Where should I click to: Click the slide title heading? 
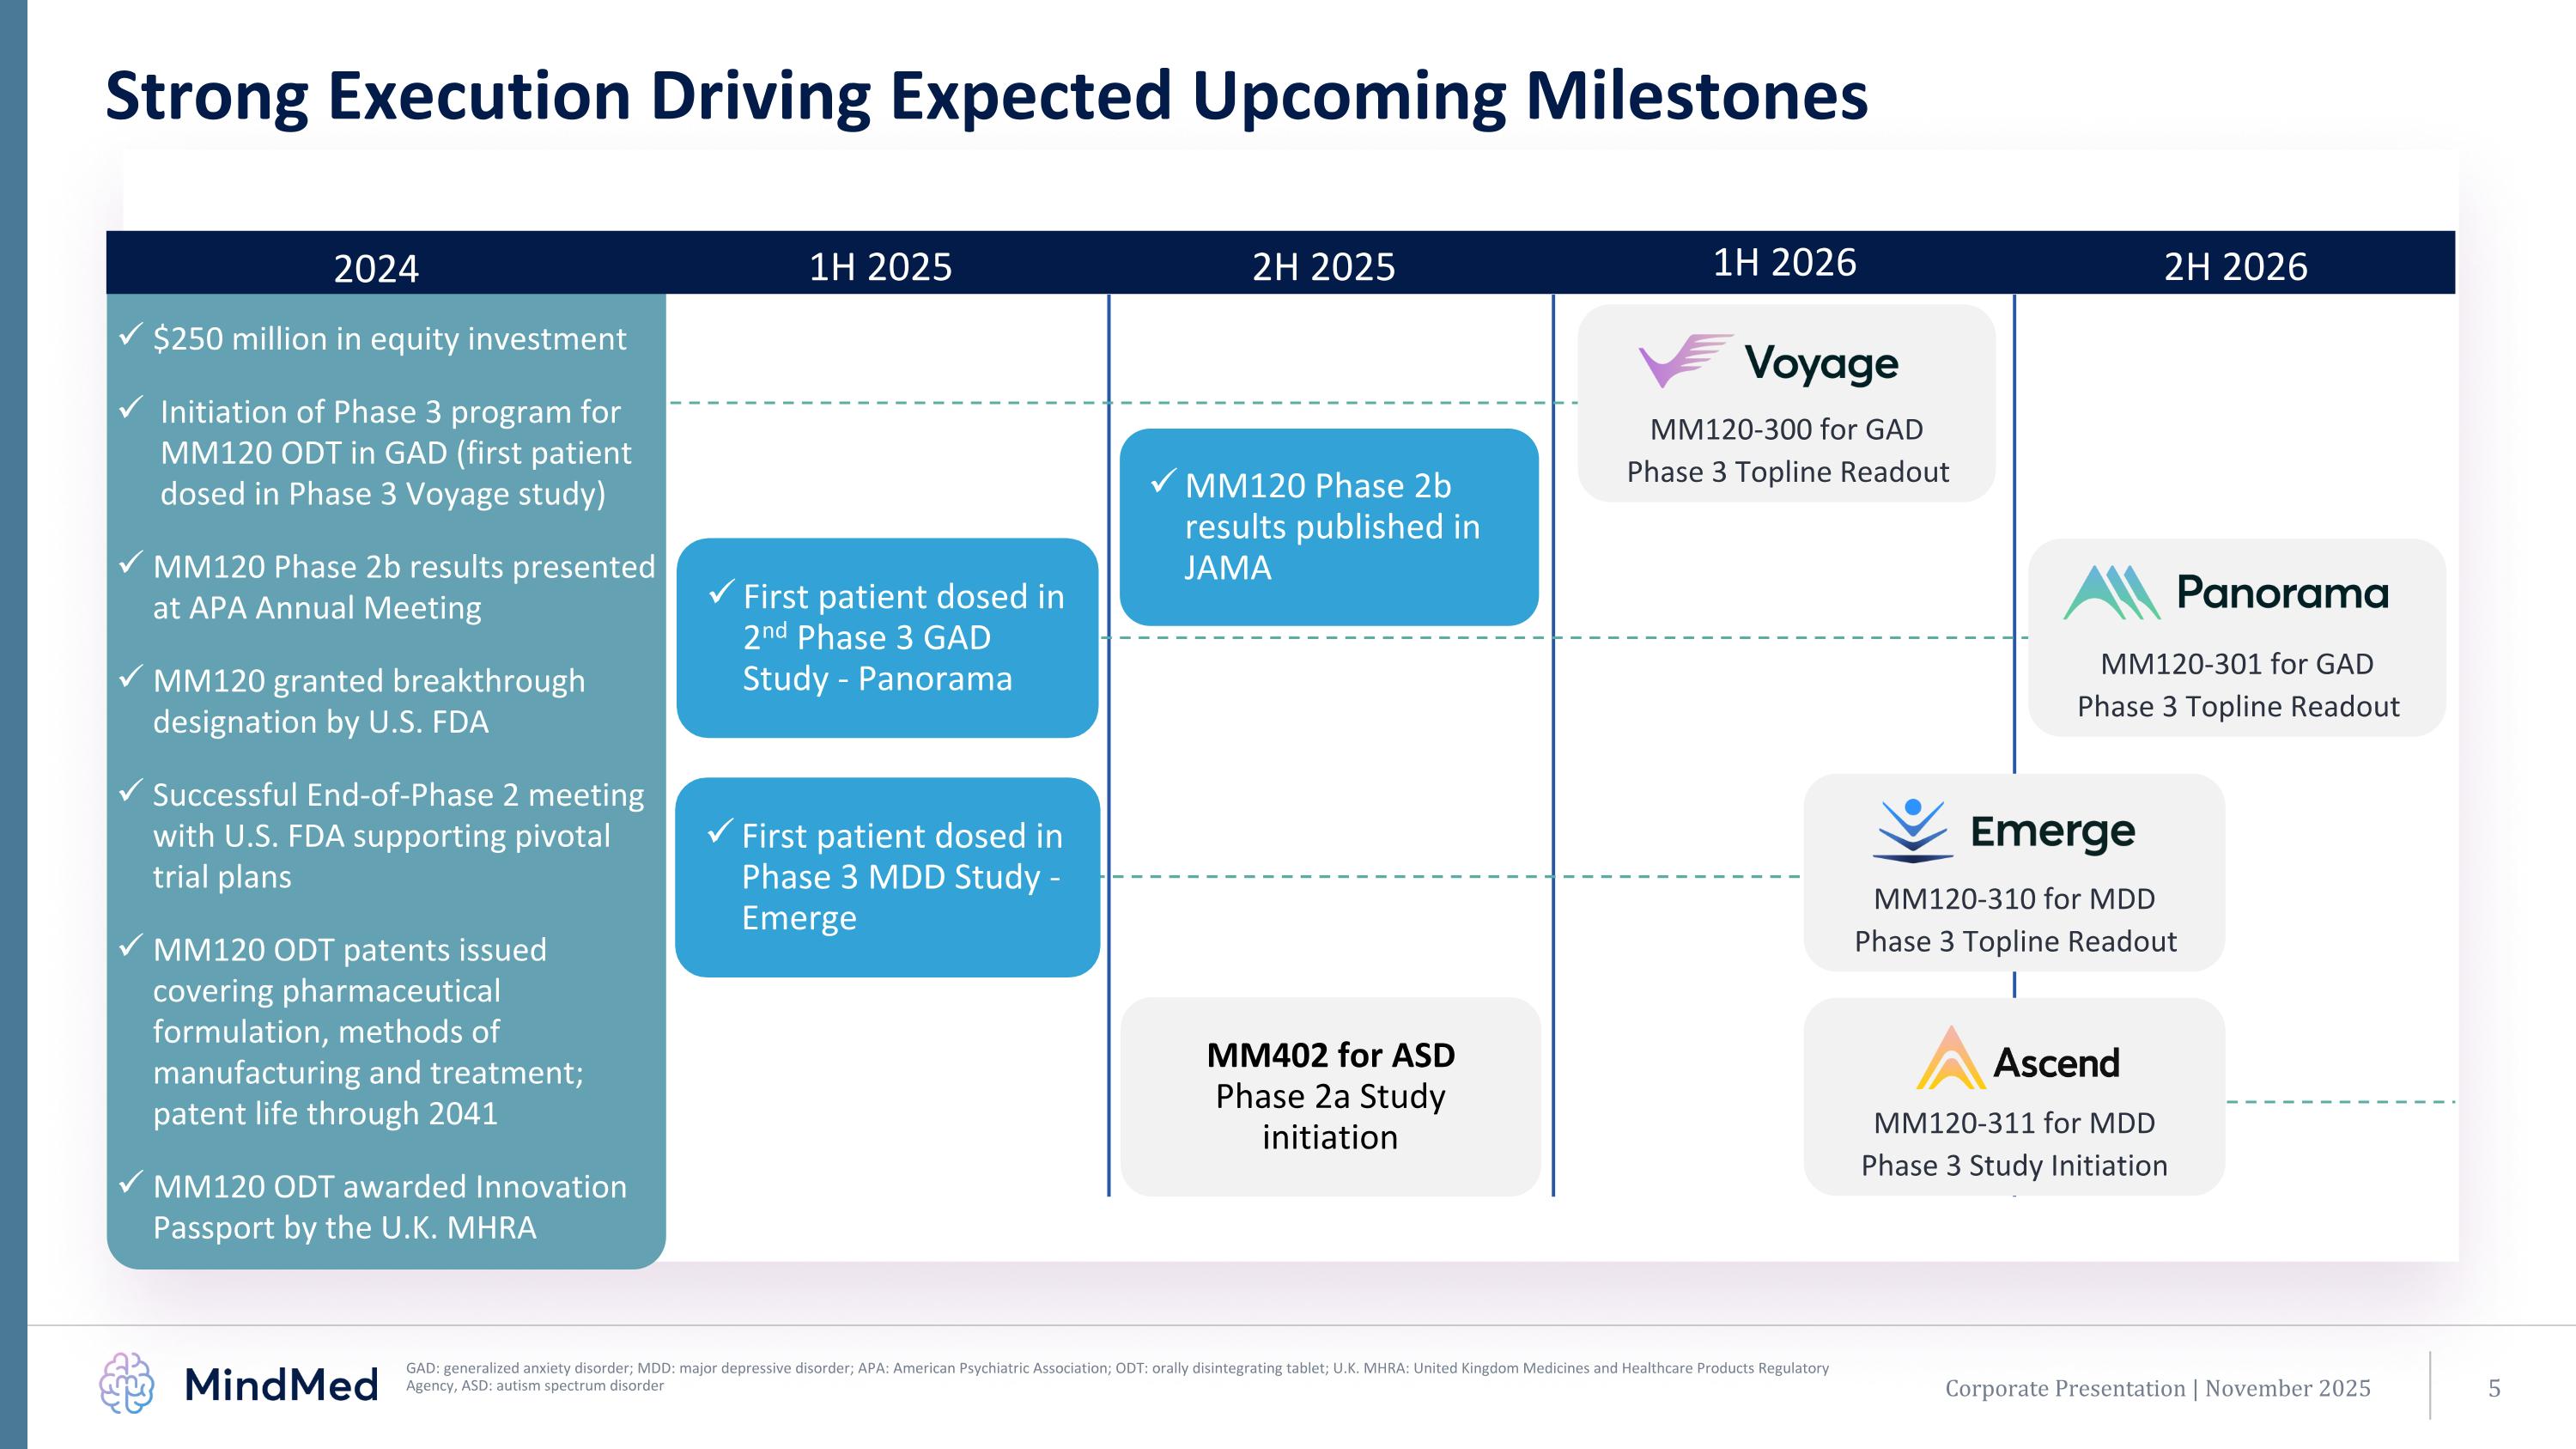986,97
